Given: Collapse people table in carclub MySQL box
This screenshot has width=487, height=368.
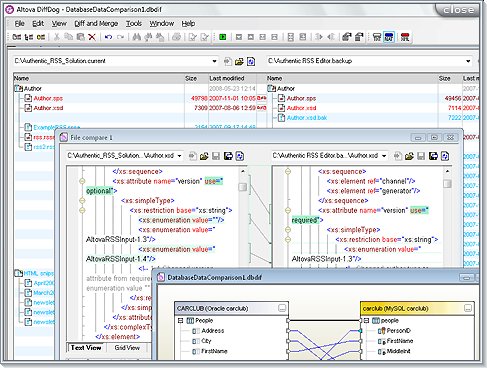Looking at the screenshot, I should (x=366, y=321).
